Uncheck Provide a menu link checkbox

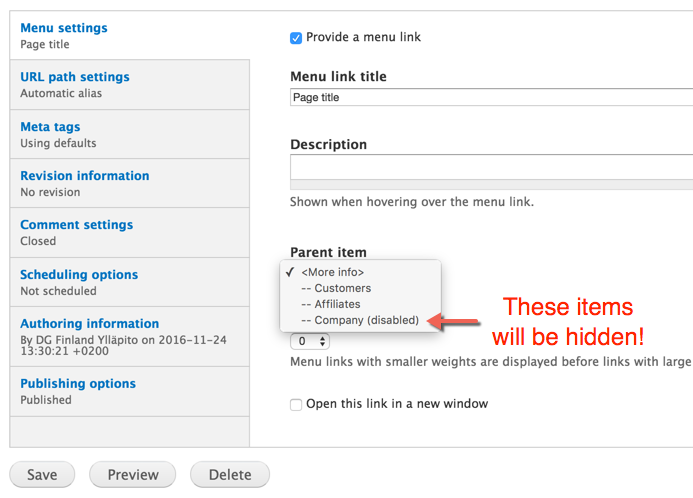[x=296, y=38]
